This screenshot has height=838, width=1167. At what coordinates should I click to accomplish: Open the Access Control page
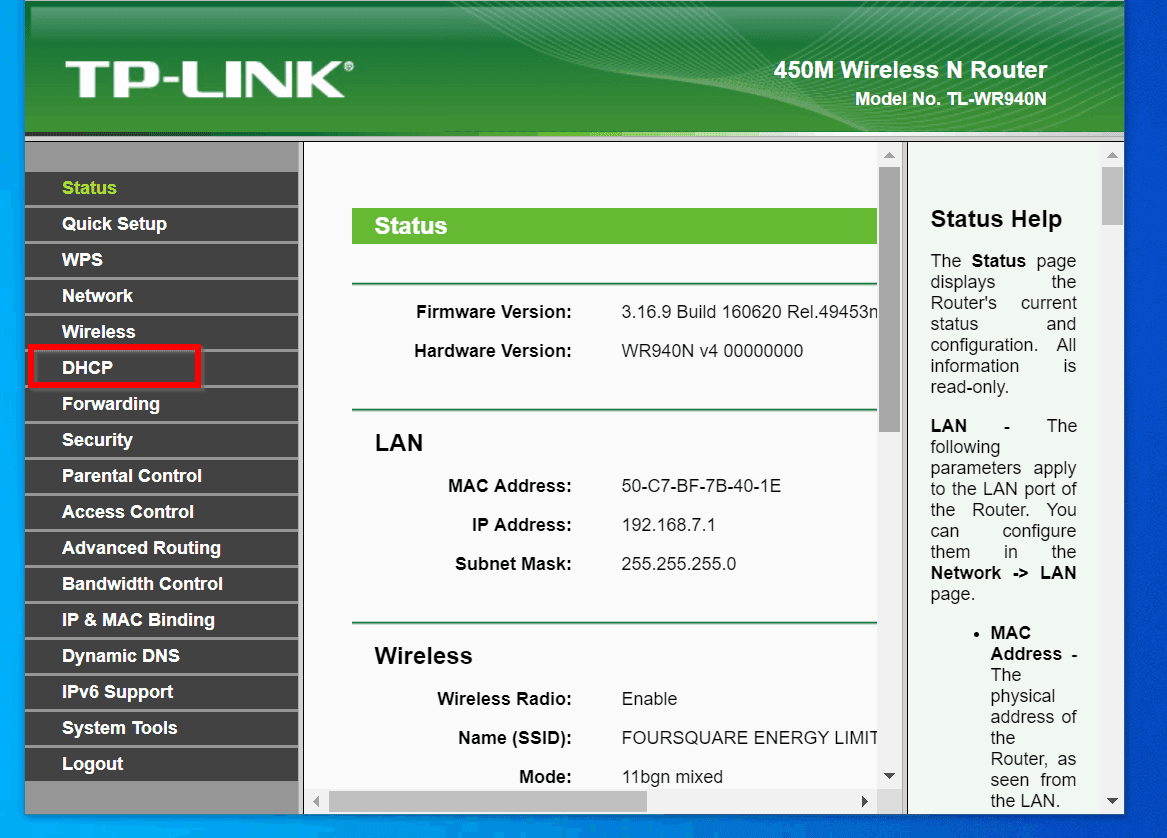click(x=128, y=512)
